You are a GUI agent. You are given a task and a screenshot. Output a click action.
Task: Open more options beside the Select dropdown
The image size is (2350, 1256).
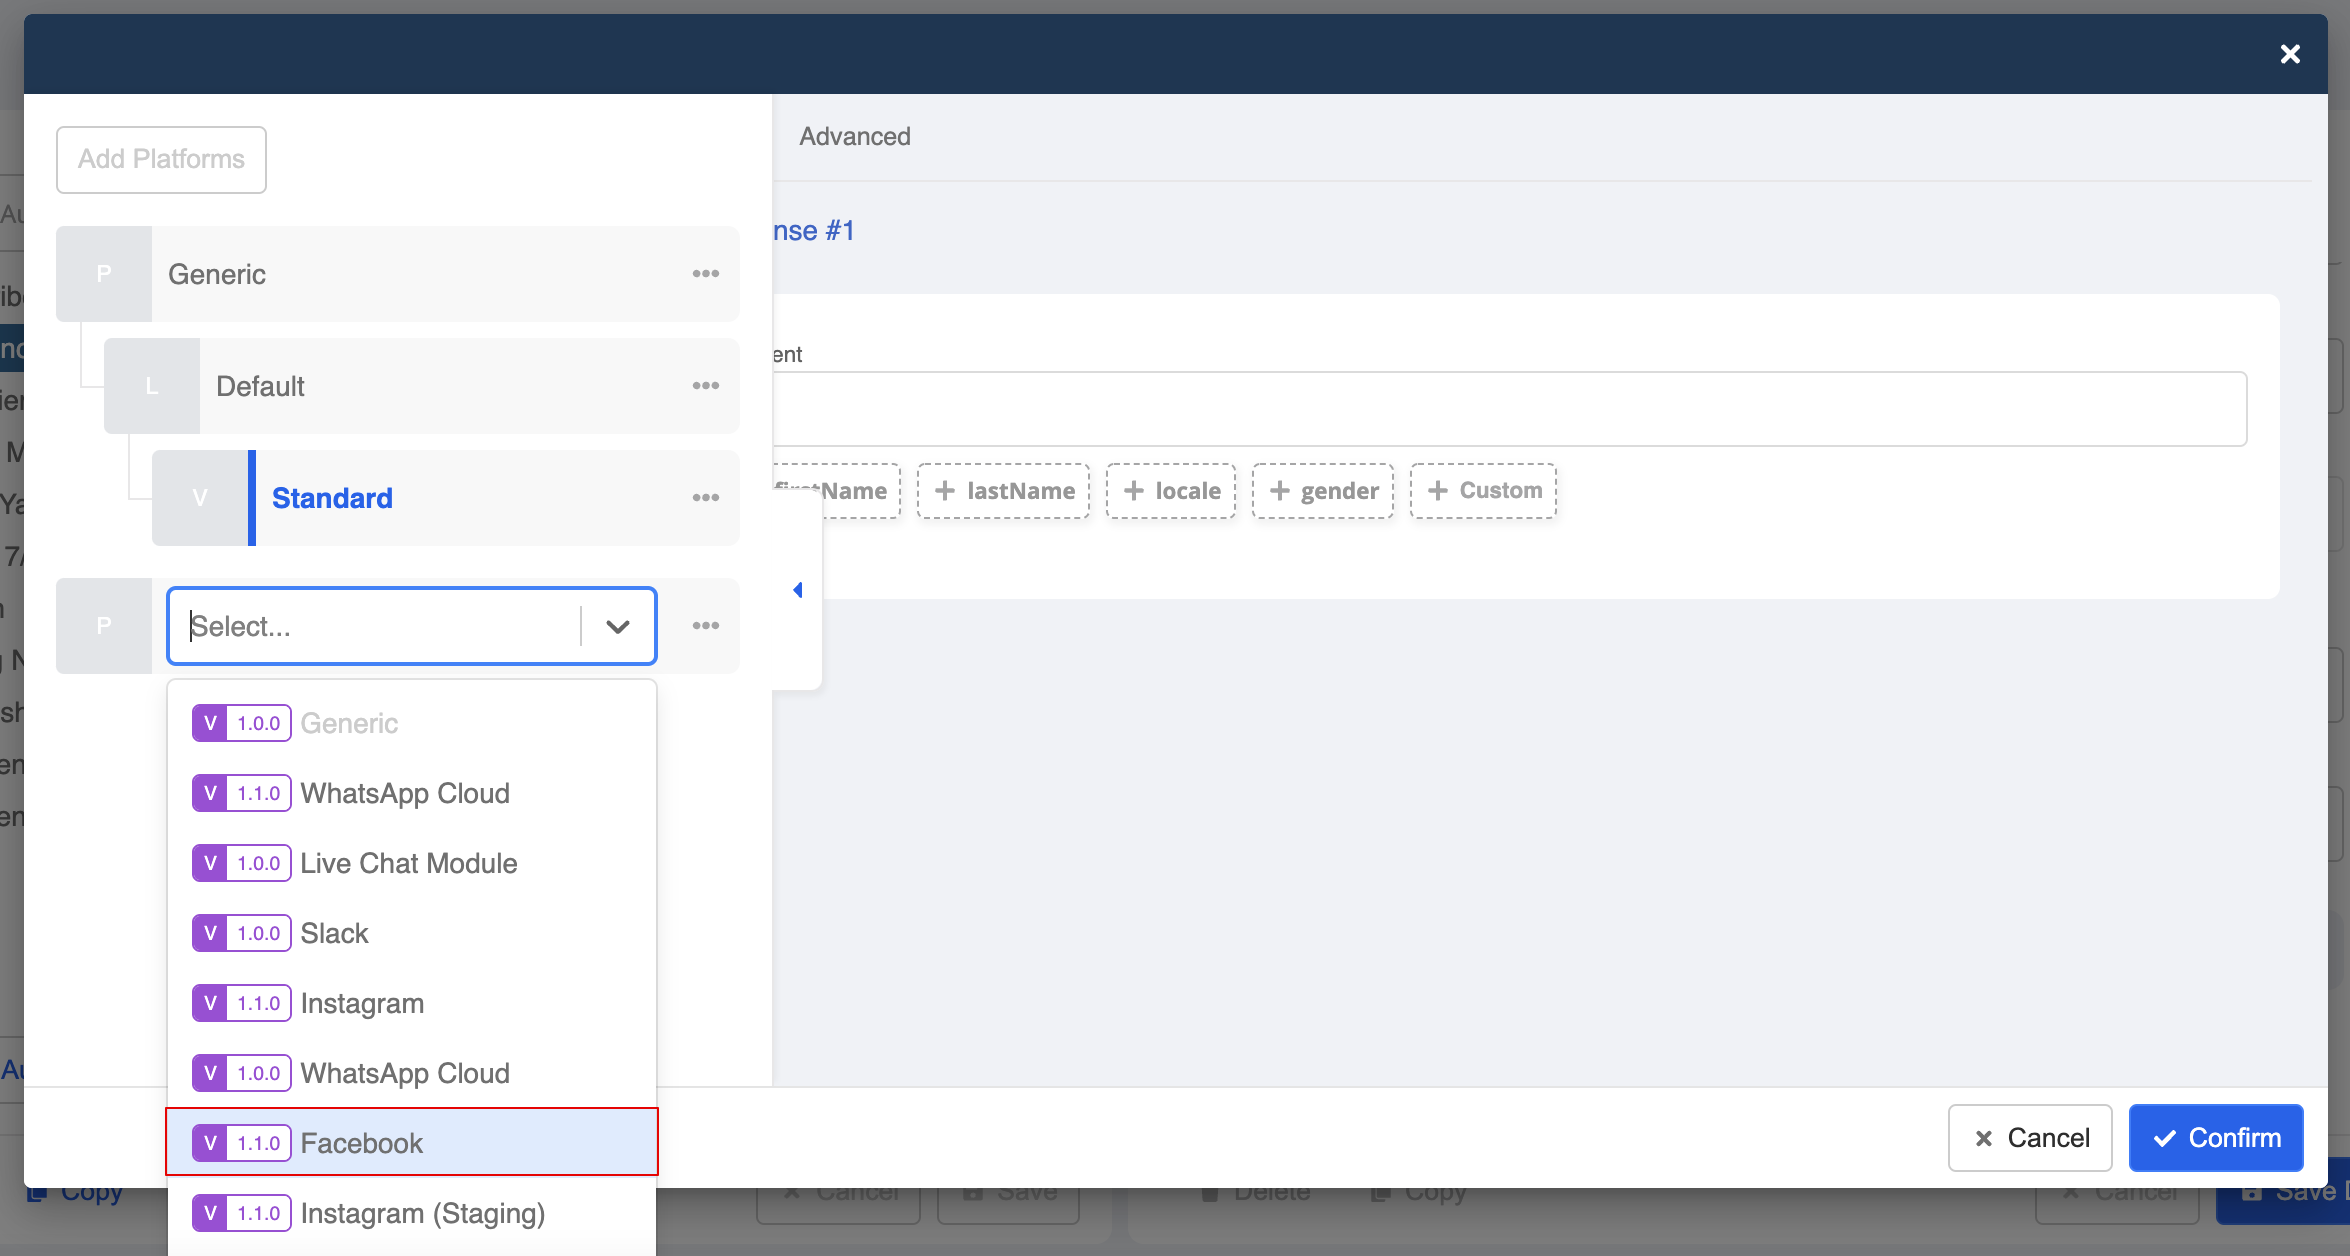[x=706, y=626]
